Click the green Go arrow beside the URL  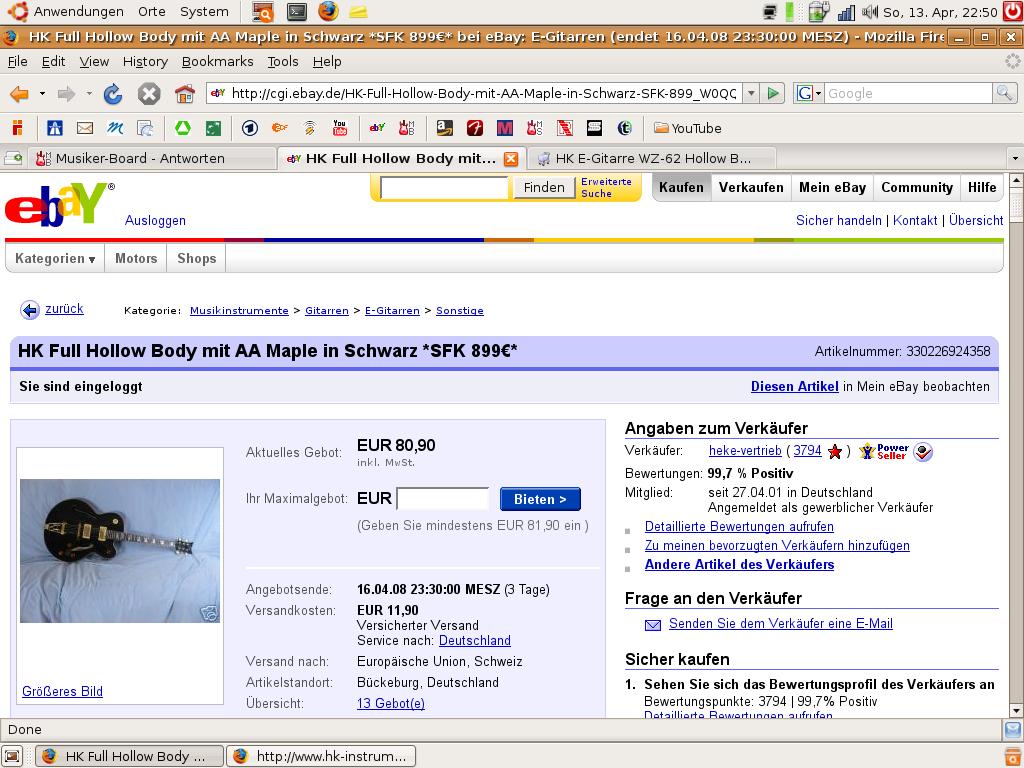click(773, 93)
